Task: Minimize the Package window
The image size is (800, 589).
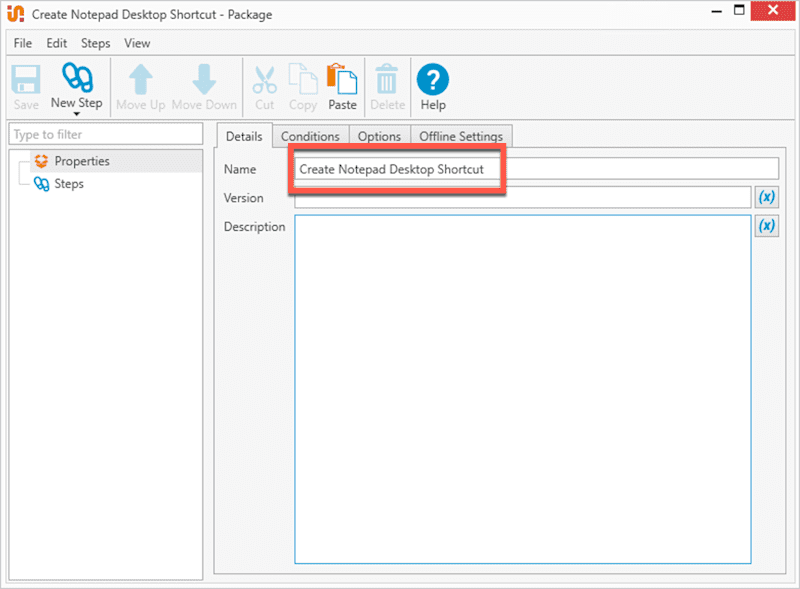Action: pyautogui.click(x=716, y=11)
